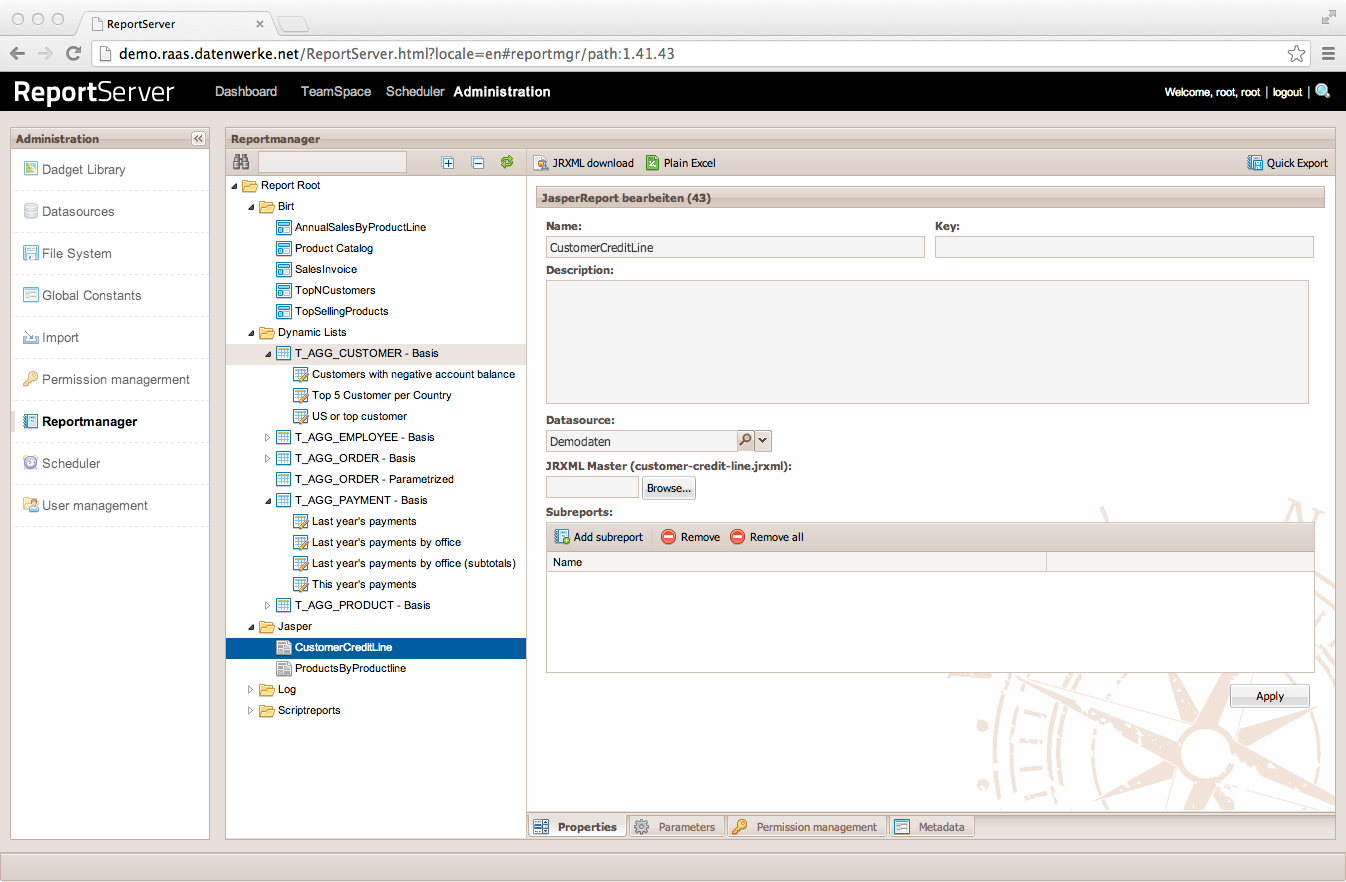Expand T_AGG_ORDER - Basis node arrow

pyautogui.click(x=268, y=458)
